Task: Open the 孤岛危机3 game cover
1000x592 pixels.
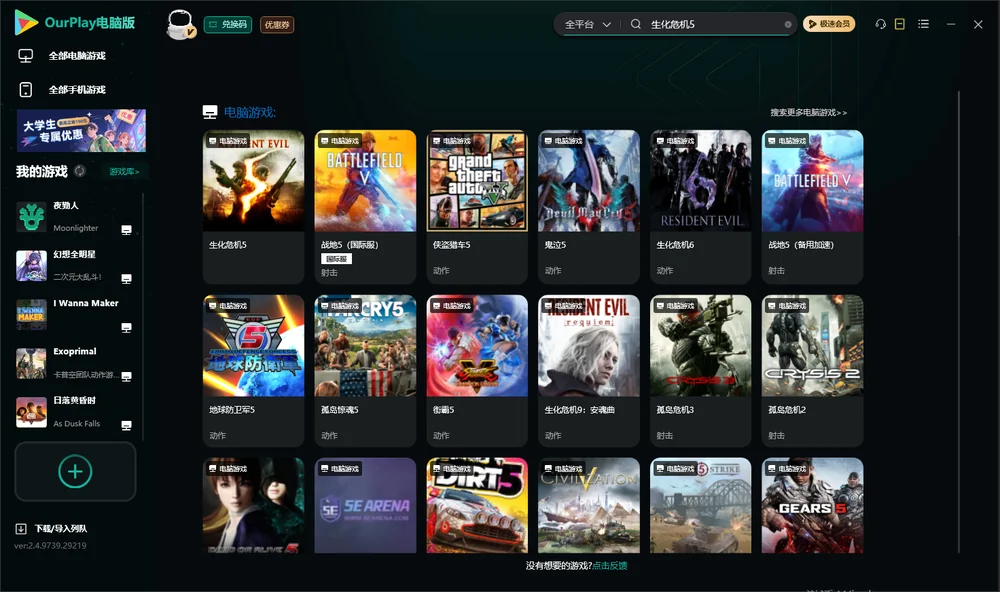Action: [701, 346]
